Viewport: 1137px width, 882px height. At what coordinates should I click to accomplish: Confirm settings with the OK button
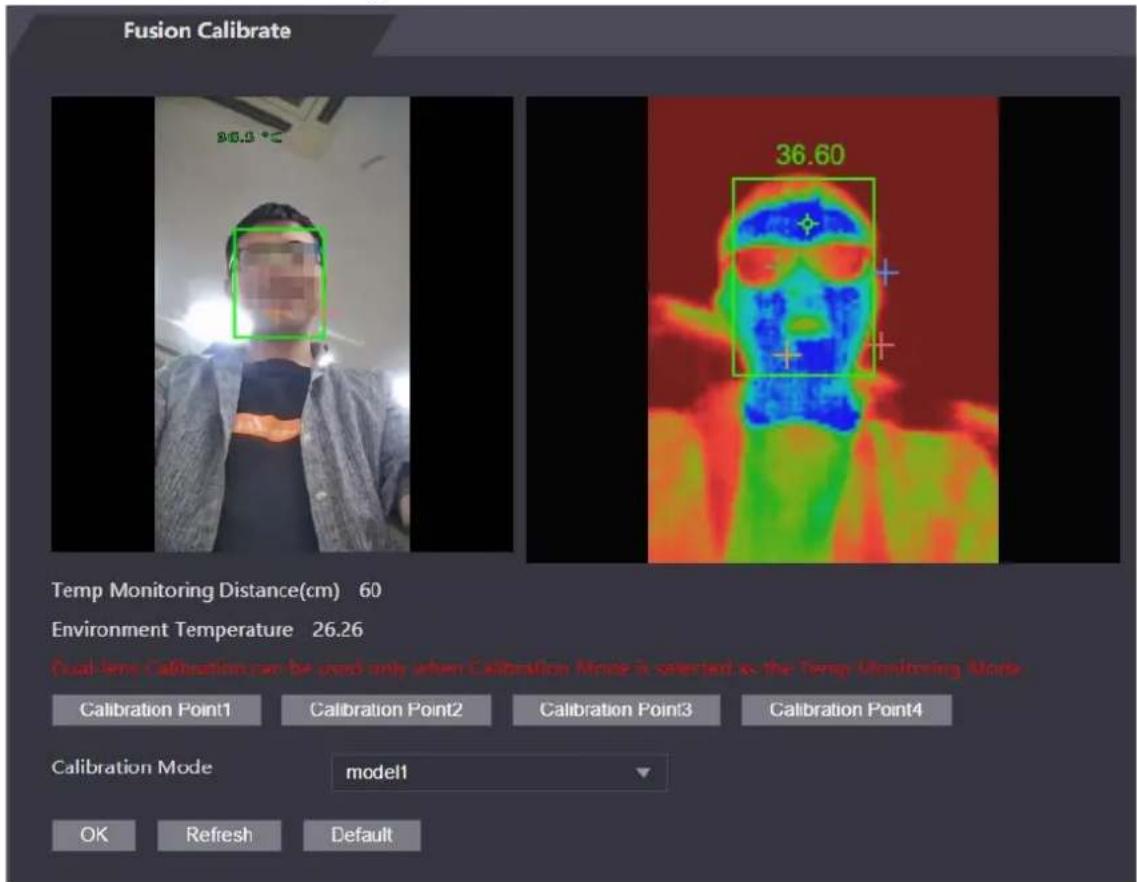(x=94, y=835)
